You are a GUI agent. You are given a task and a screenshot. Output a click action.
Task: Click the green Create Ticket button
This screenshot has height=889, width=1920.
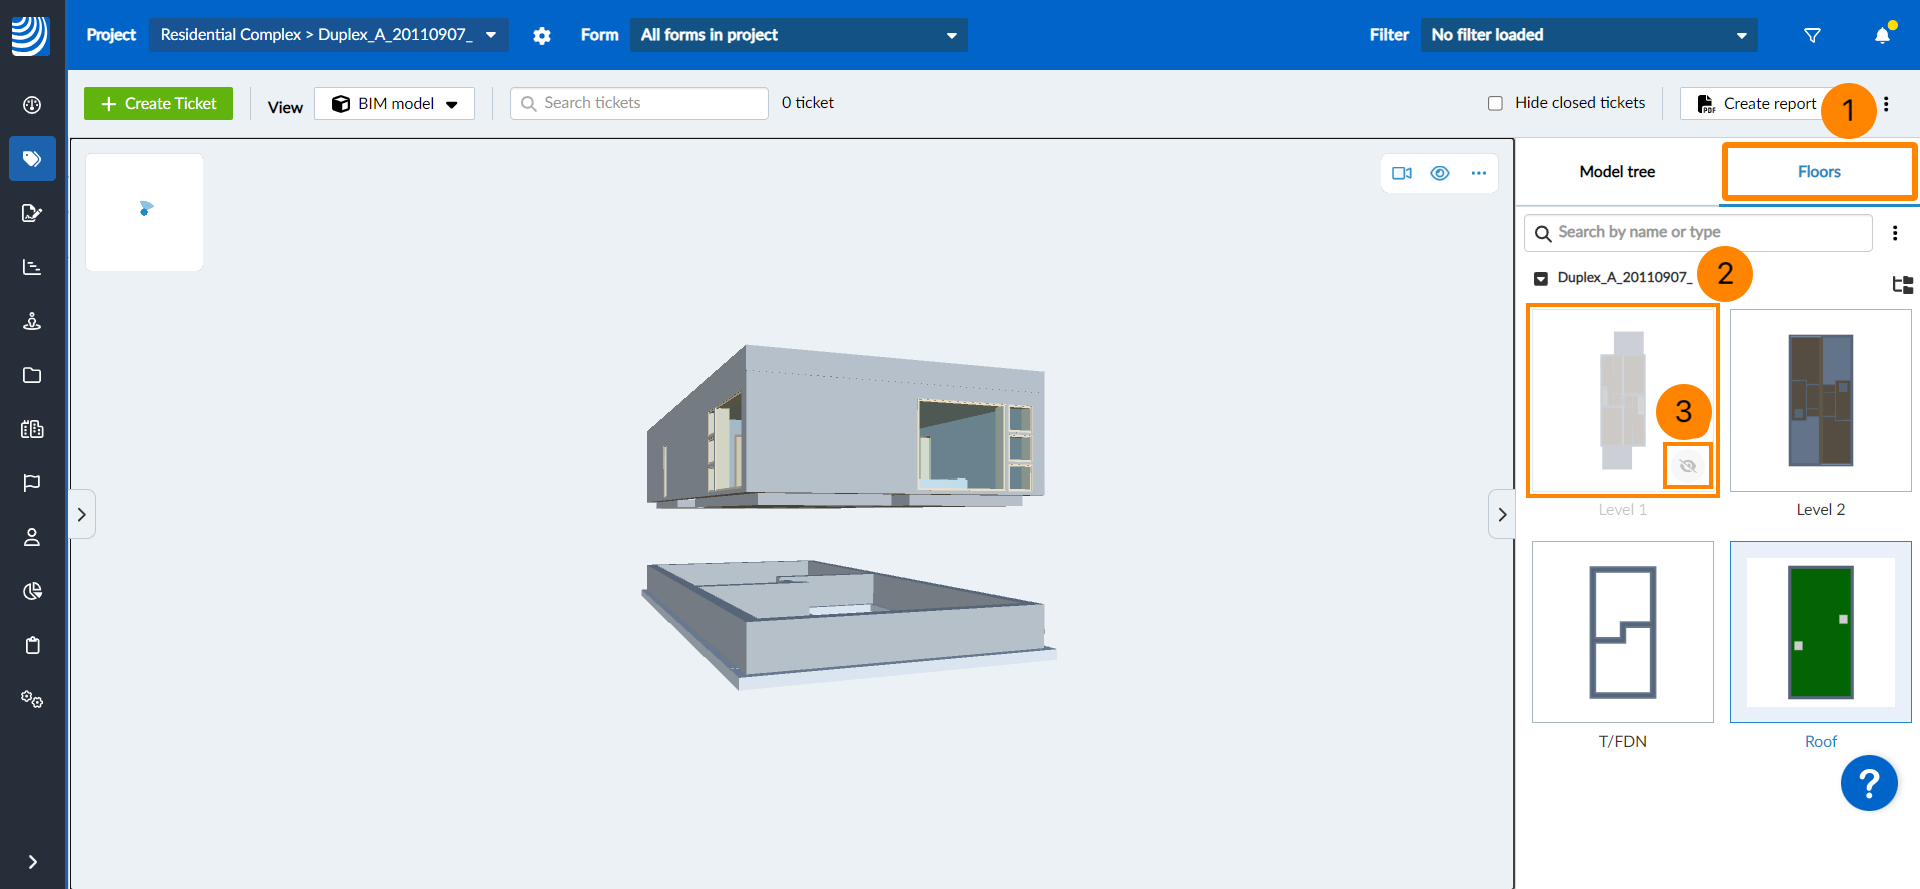pos(158,104)
